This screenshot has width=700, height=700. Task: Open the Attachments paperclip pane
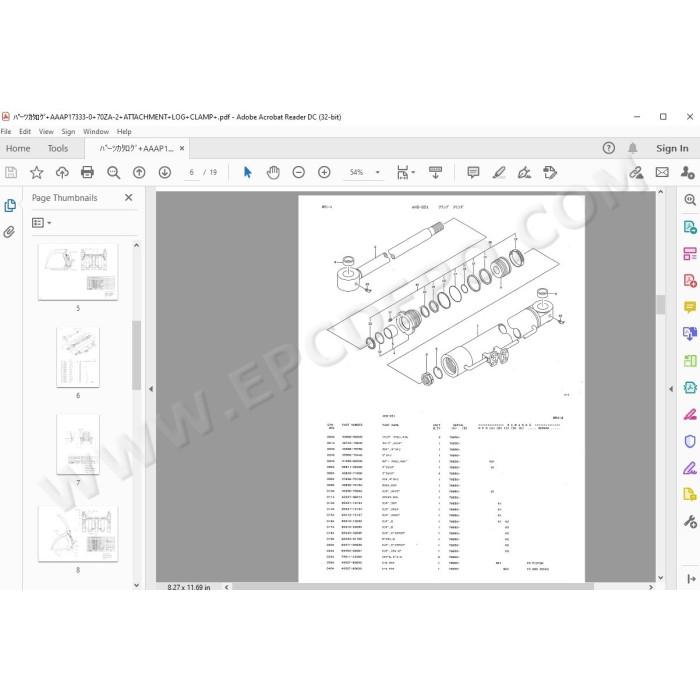point(9,232)
